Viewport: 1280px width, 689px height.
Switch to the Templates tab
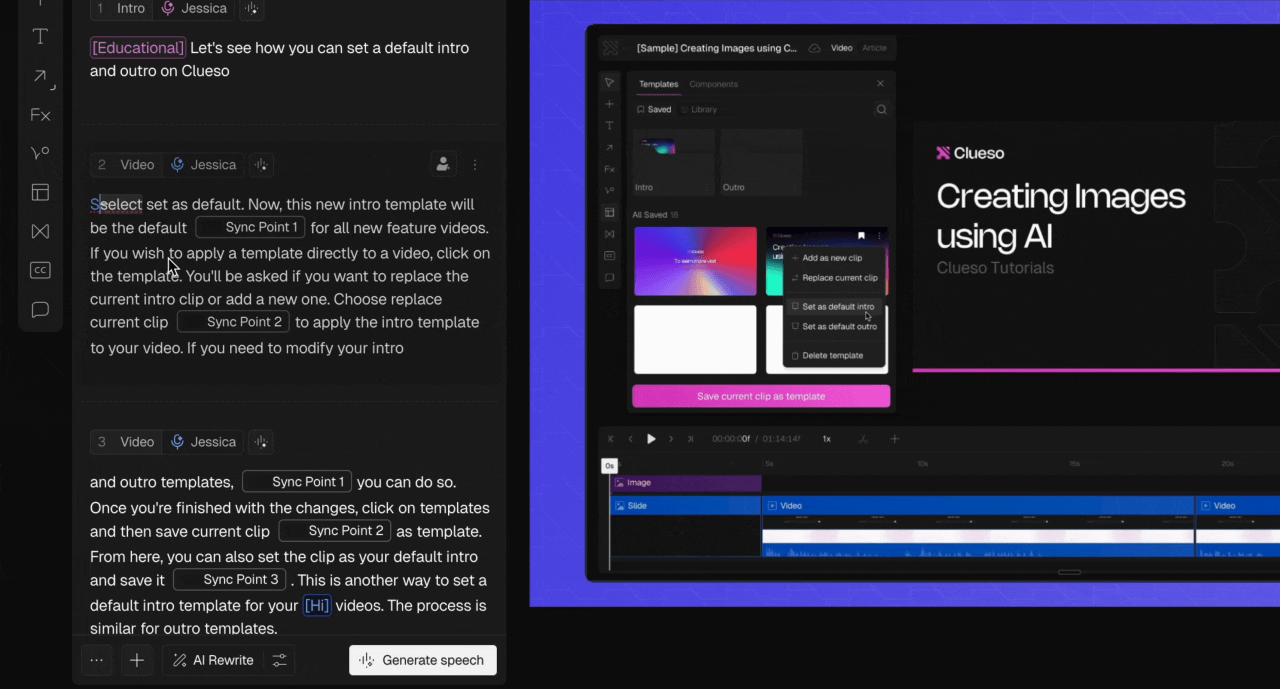(659, 84)
